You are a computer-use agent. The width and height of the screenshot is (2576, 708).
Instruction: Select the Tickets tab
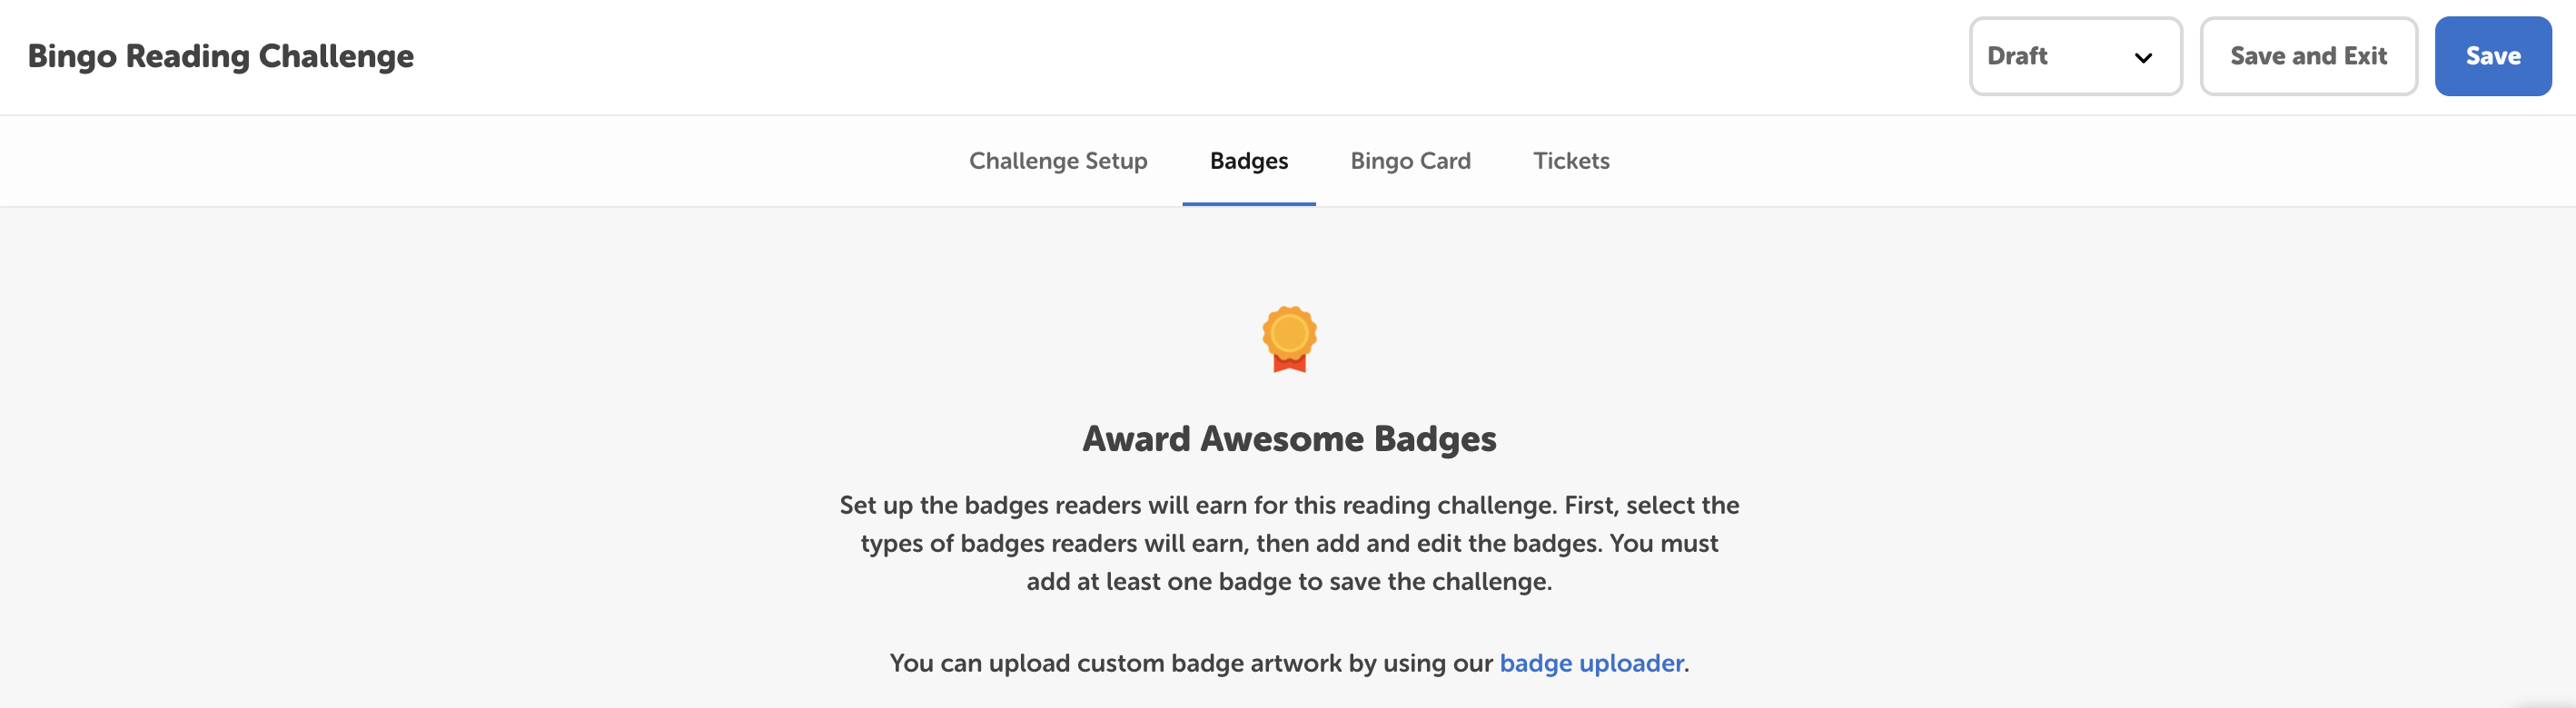click(x=1570, y=160)
